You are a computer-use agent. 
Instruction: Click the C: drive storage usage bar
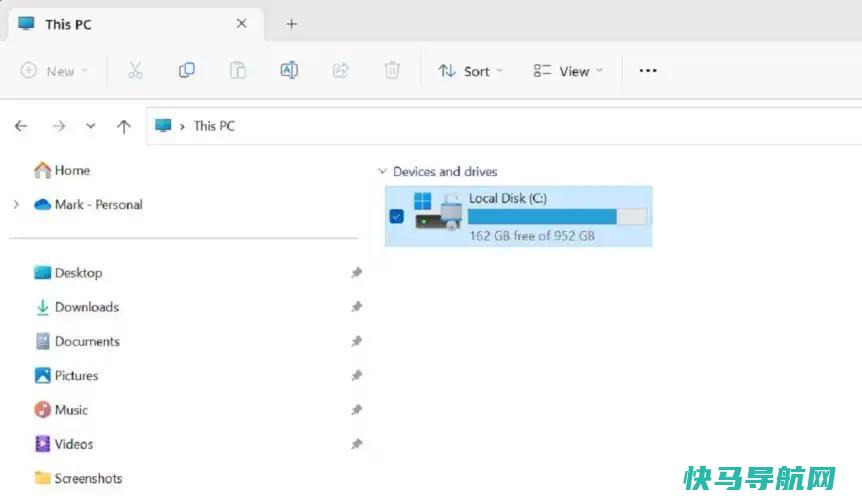(x=557, y=216)
